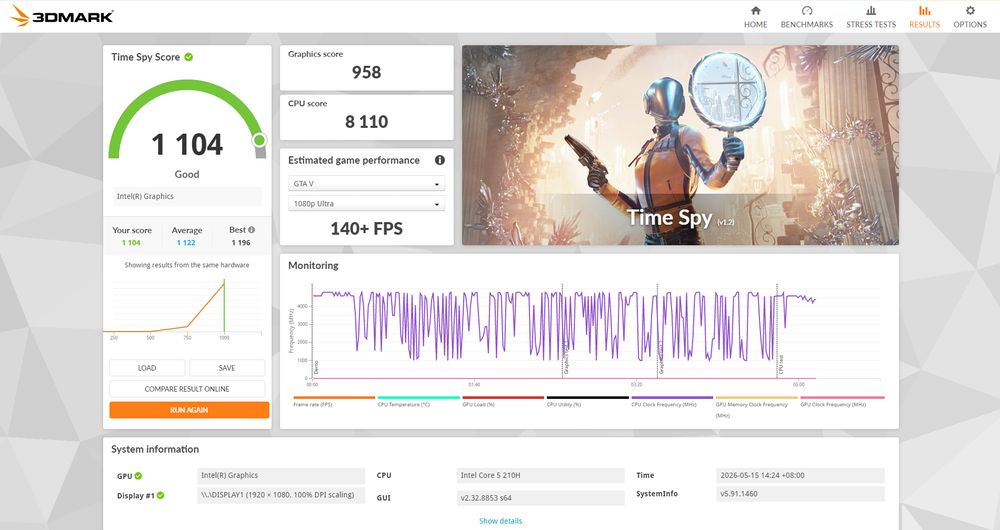This screenshot has height=530, width=1000.
Task: Click the SystemInfo version v5.91.1460
Action: click(800, 494)
